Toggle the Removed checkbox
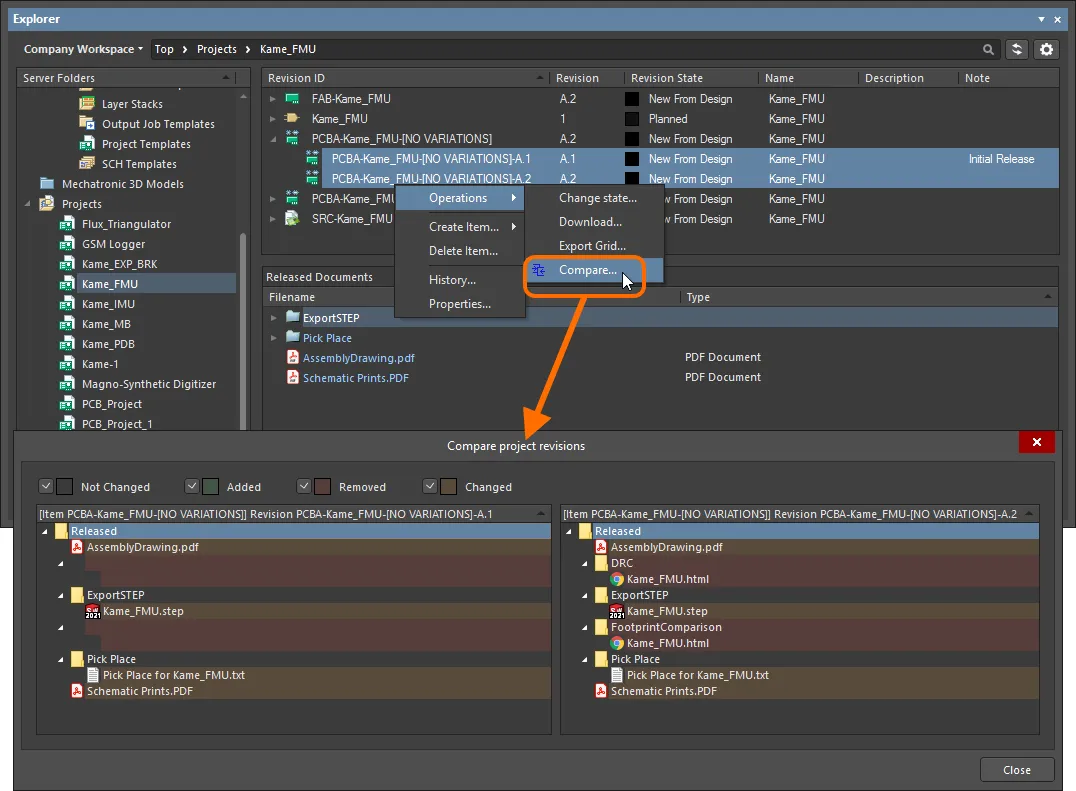This screenshot has width=1076, height=791. pos(304,486)
